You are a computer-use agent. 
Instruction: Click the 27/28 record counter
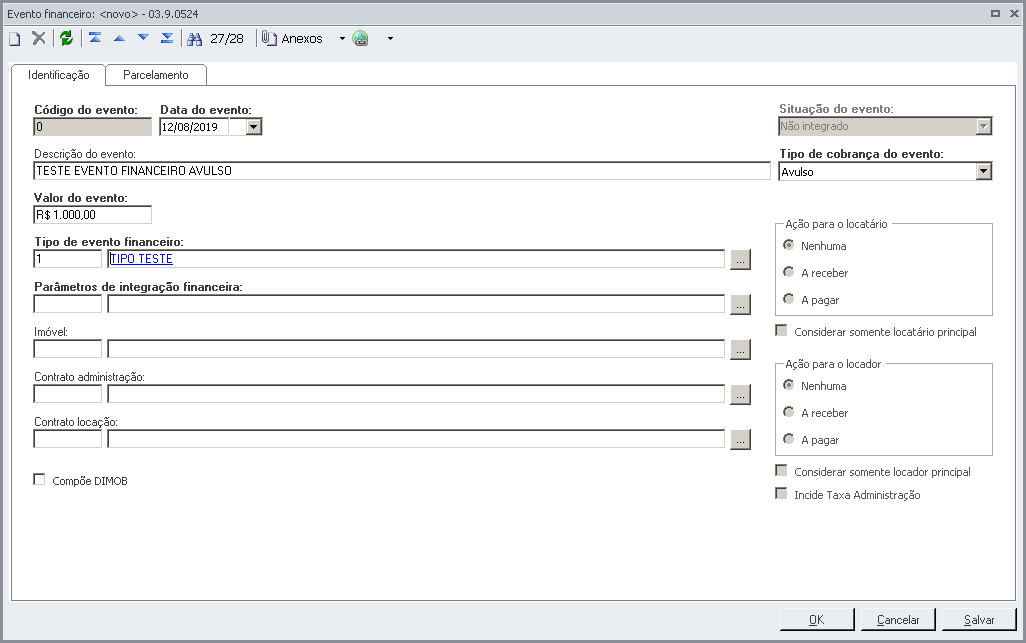click(226, 39)
